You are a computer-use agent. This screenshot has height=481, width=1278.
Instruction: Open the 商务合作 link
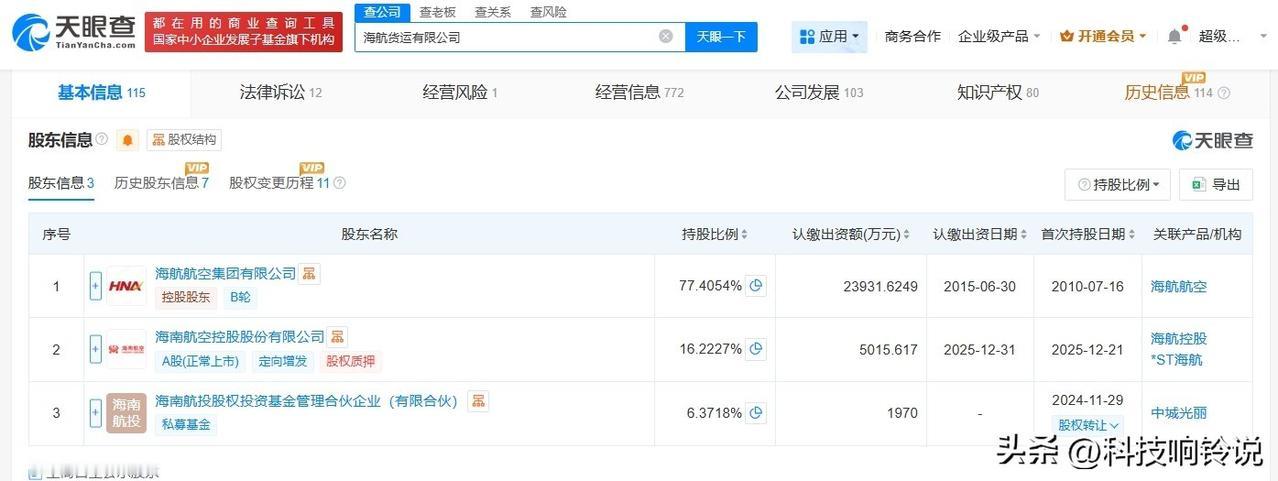[x=913, y=36]
